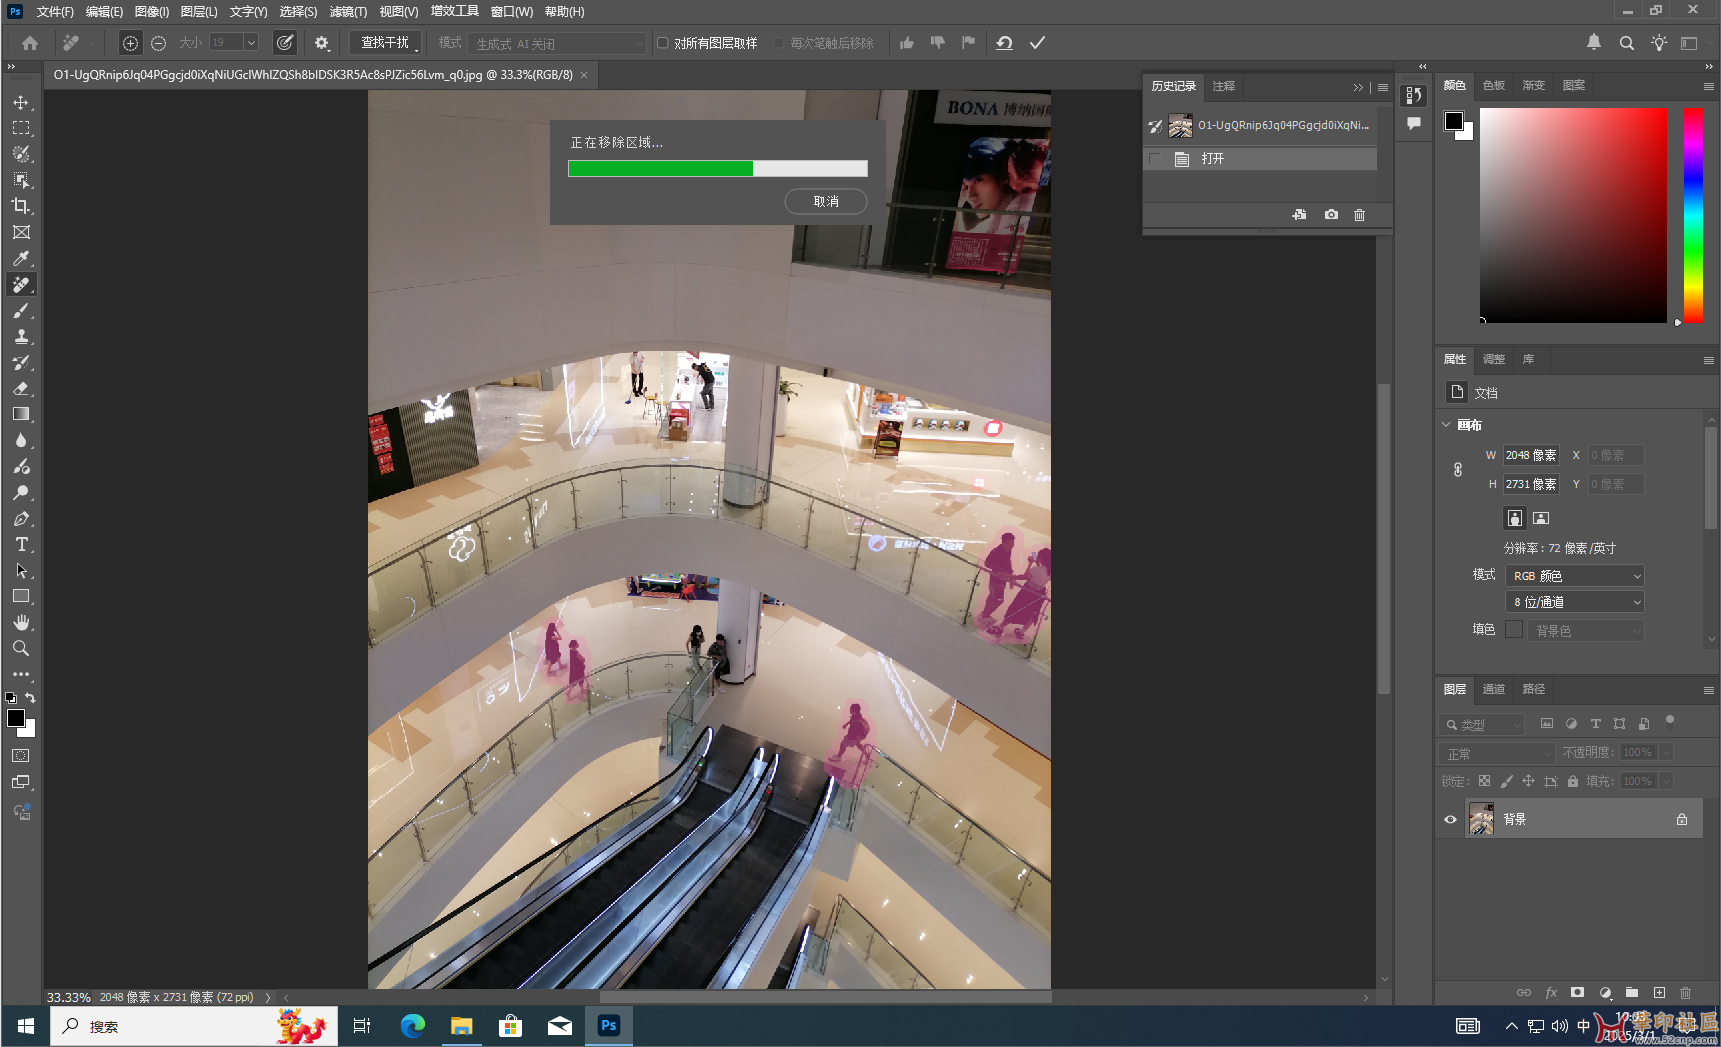Select the Clone Stamp tool

click(x=21, y=336)
